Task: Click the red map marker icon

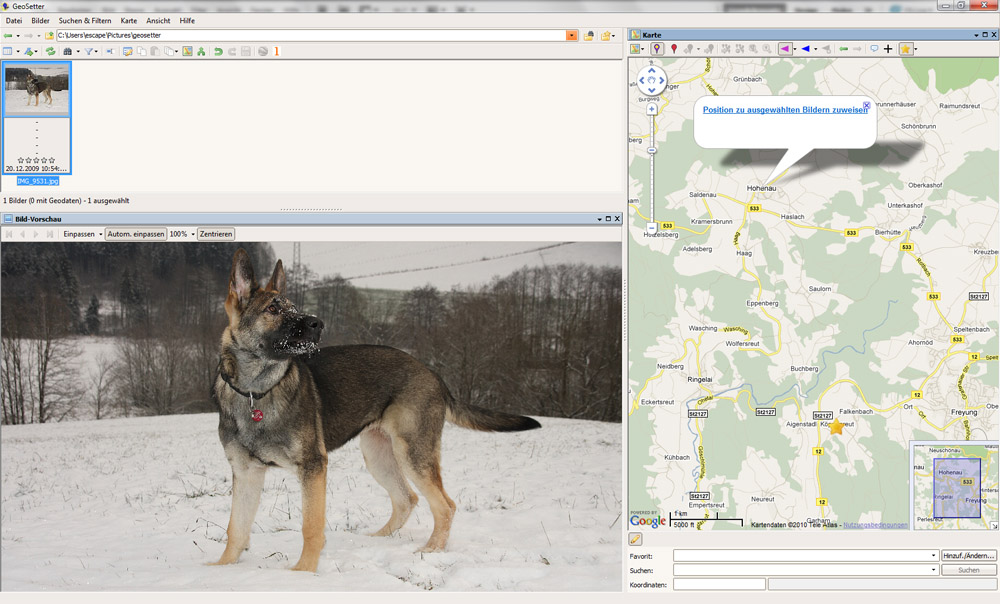Action: pyautogui.click(x=673, y=49)
